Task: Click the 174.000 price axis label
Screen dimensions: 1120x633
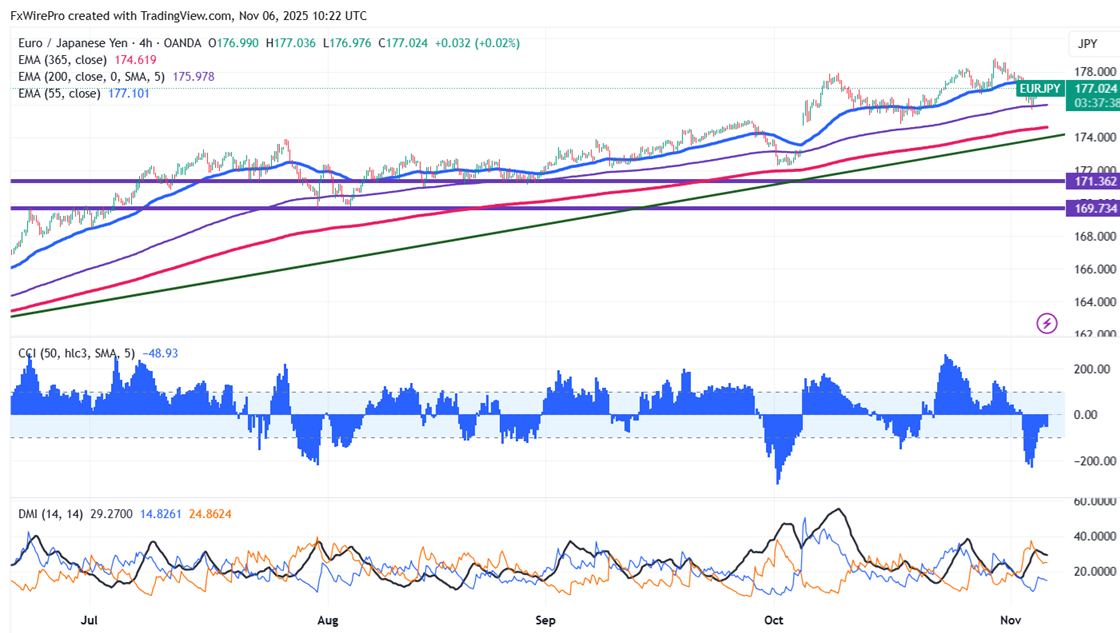Action: (1095, 137)
